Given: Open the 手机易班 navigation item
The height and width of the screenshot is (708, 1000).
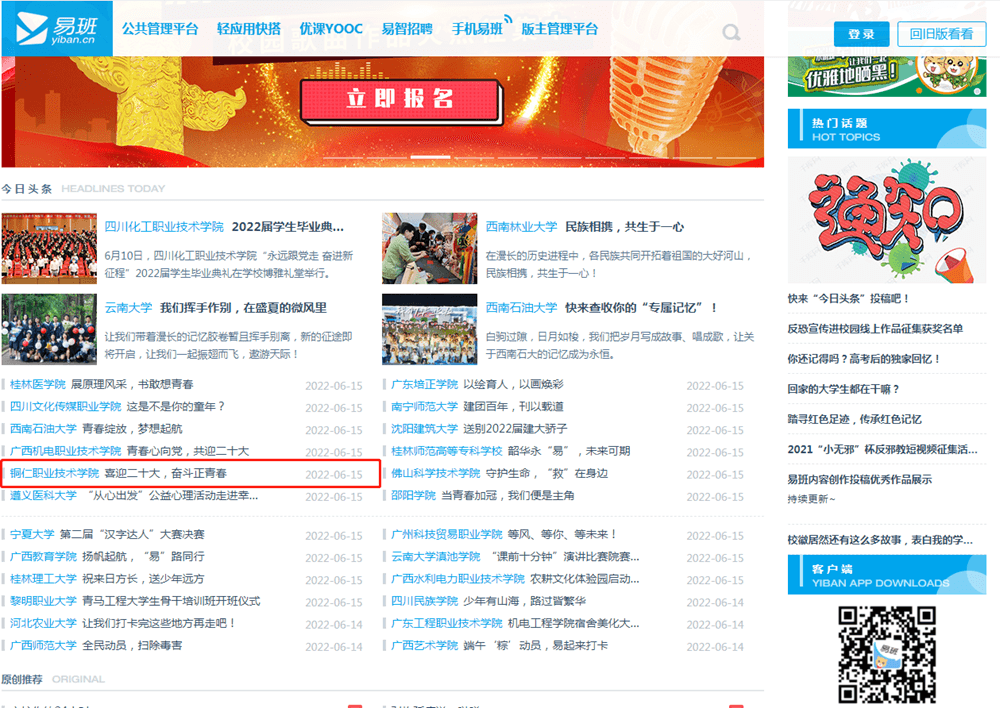Looking at the screenshot, I should tap(478, 29).
